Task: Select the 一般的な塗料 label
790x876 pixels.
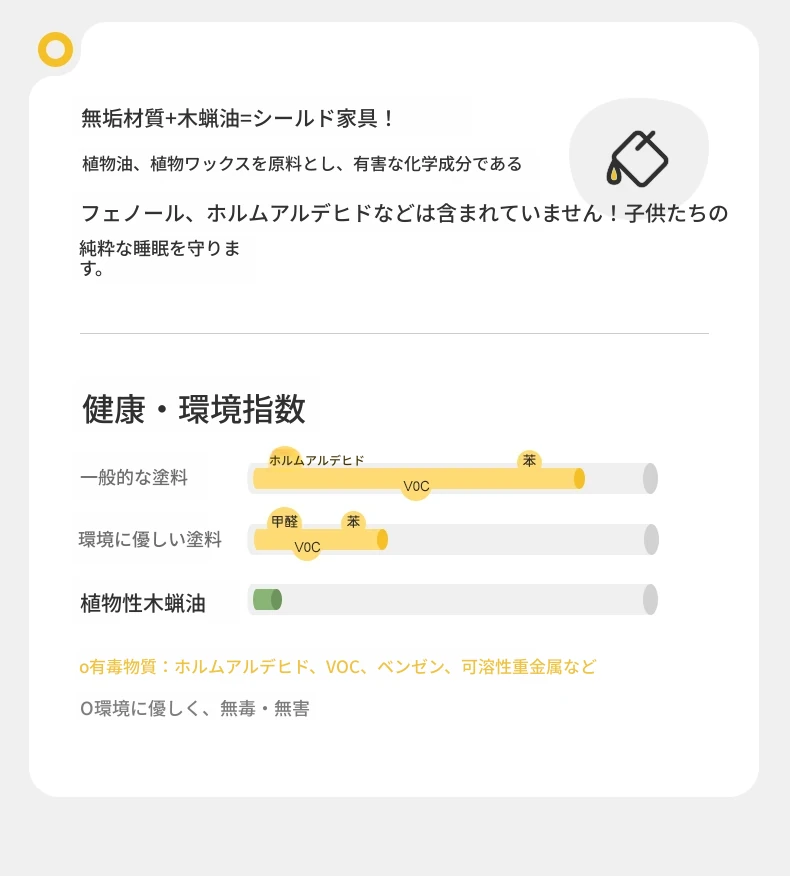Action: pos(134,478)
